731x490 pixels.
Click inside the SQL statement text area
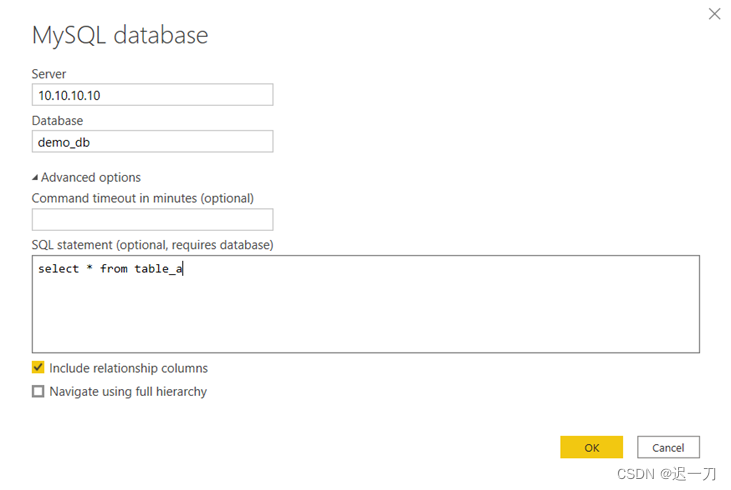click(366, 304)
